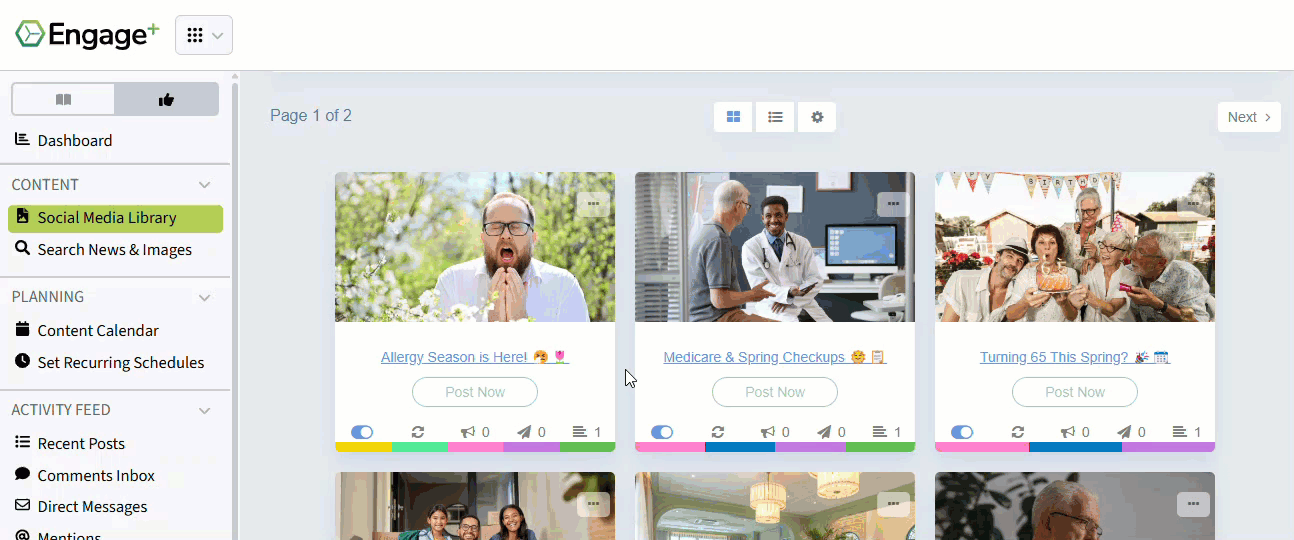The image size is (1294, 540).
Task: Click the 'Page 1 of 2' text
Action: coord(311,116)
